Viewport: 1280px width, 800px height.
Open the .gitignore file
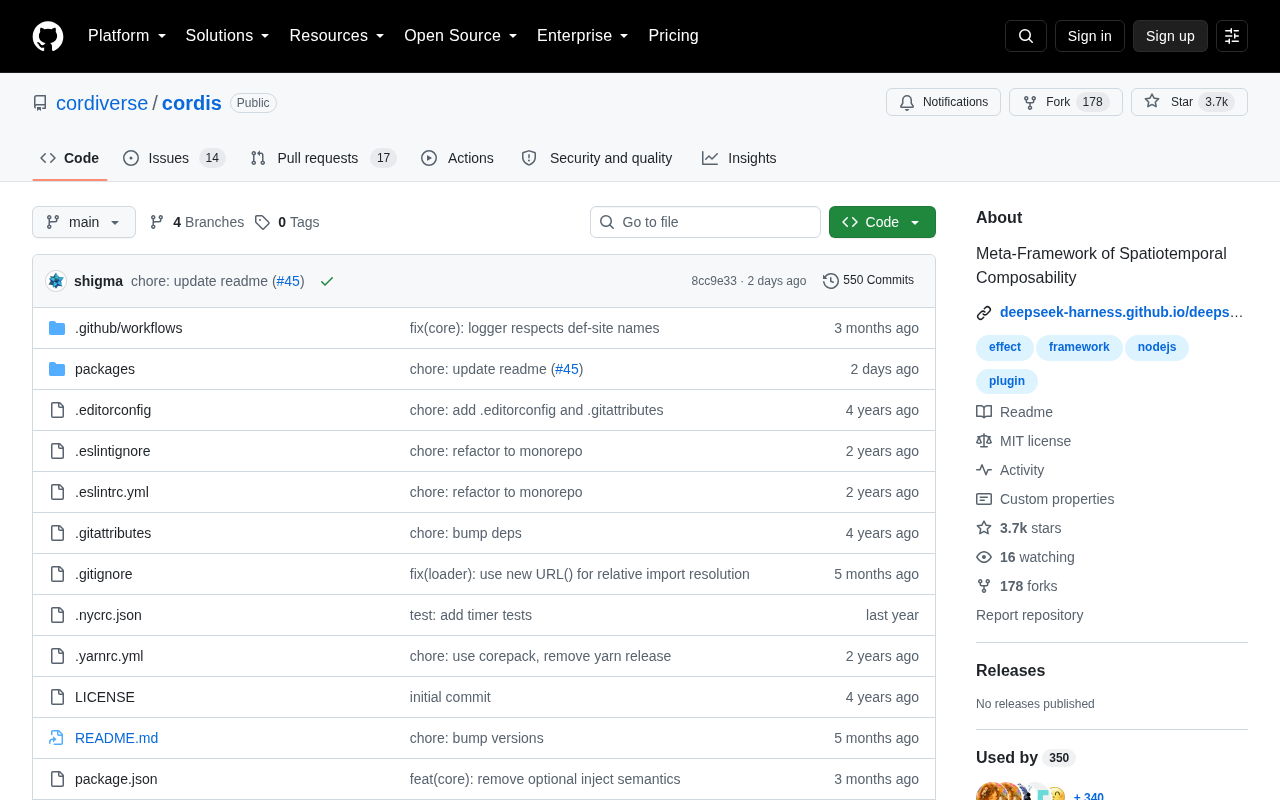click(104, 574)
